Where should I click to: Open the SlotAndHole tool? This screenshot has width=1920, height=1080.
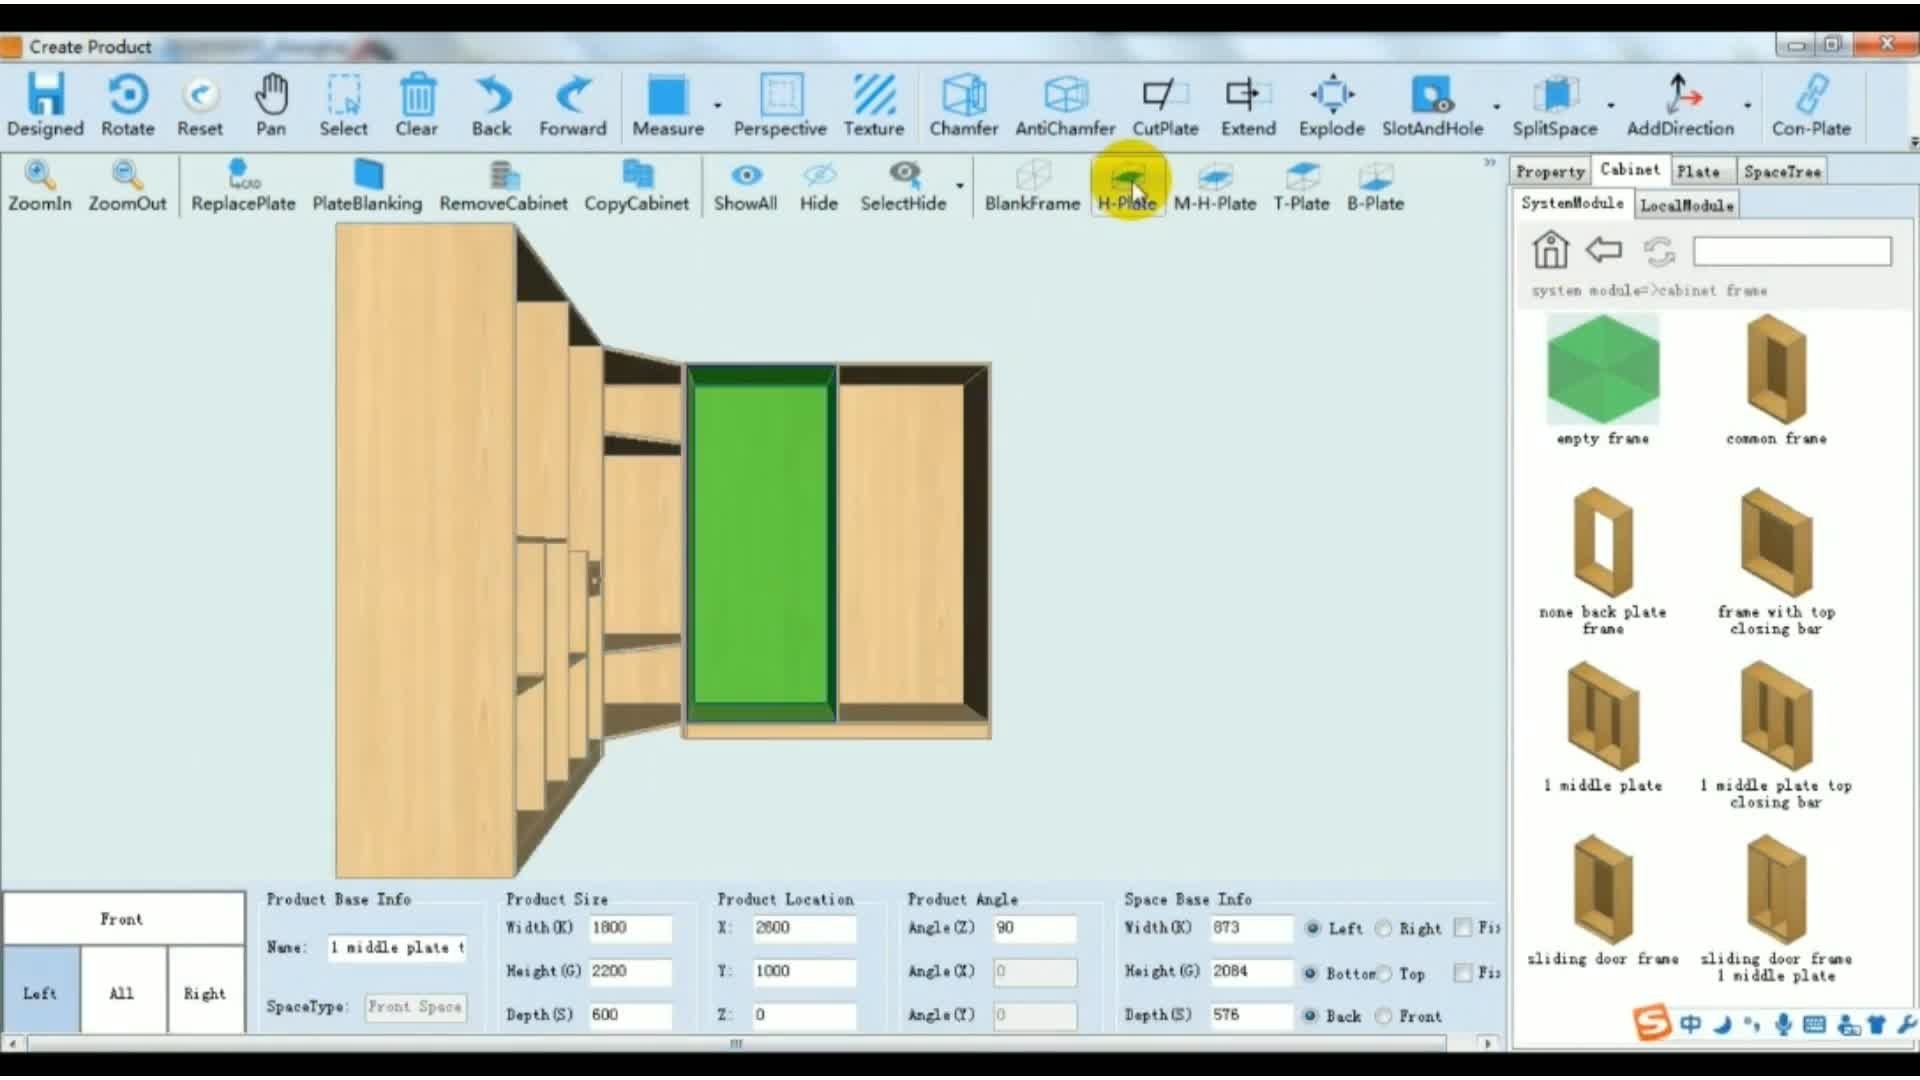pyautogui.click(x=1432, y=96)
